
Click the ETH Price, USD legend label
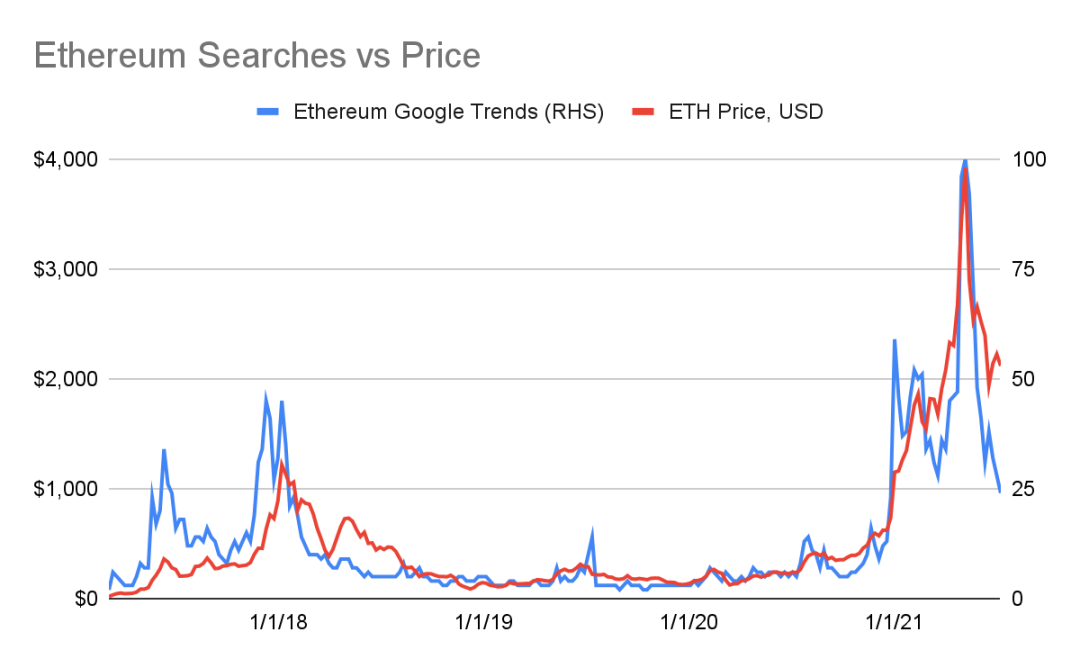coord(746,112)
